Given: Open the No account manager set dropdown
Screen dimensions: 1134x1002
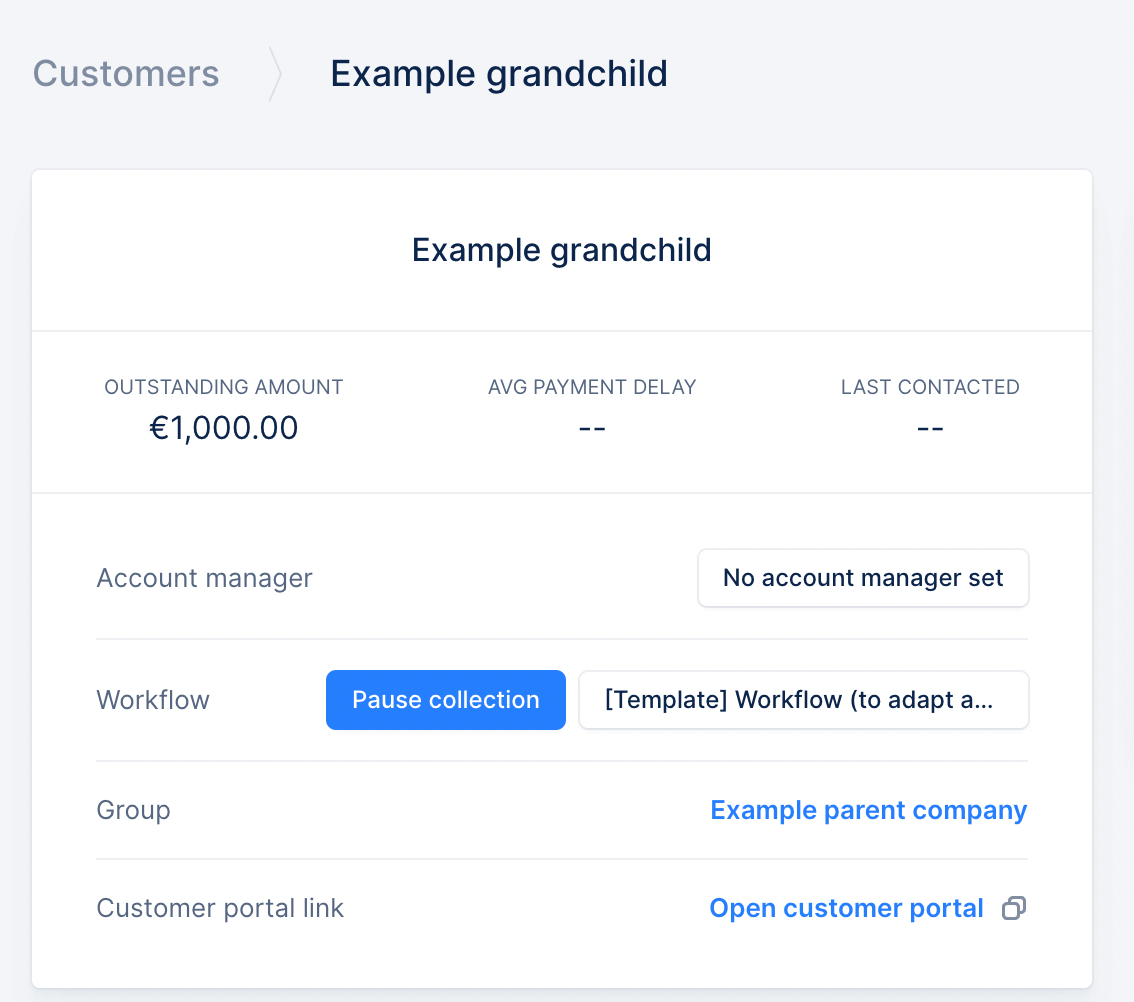Looking at the screenshot, I should tap(863, 578).
